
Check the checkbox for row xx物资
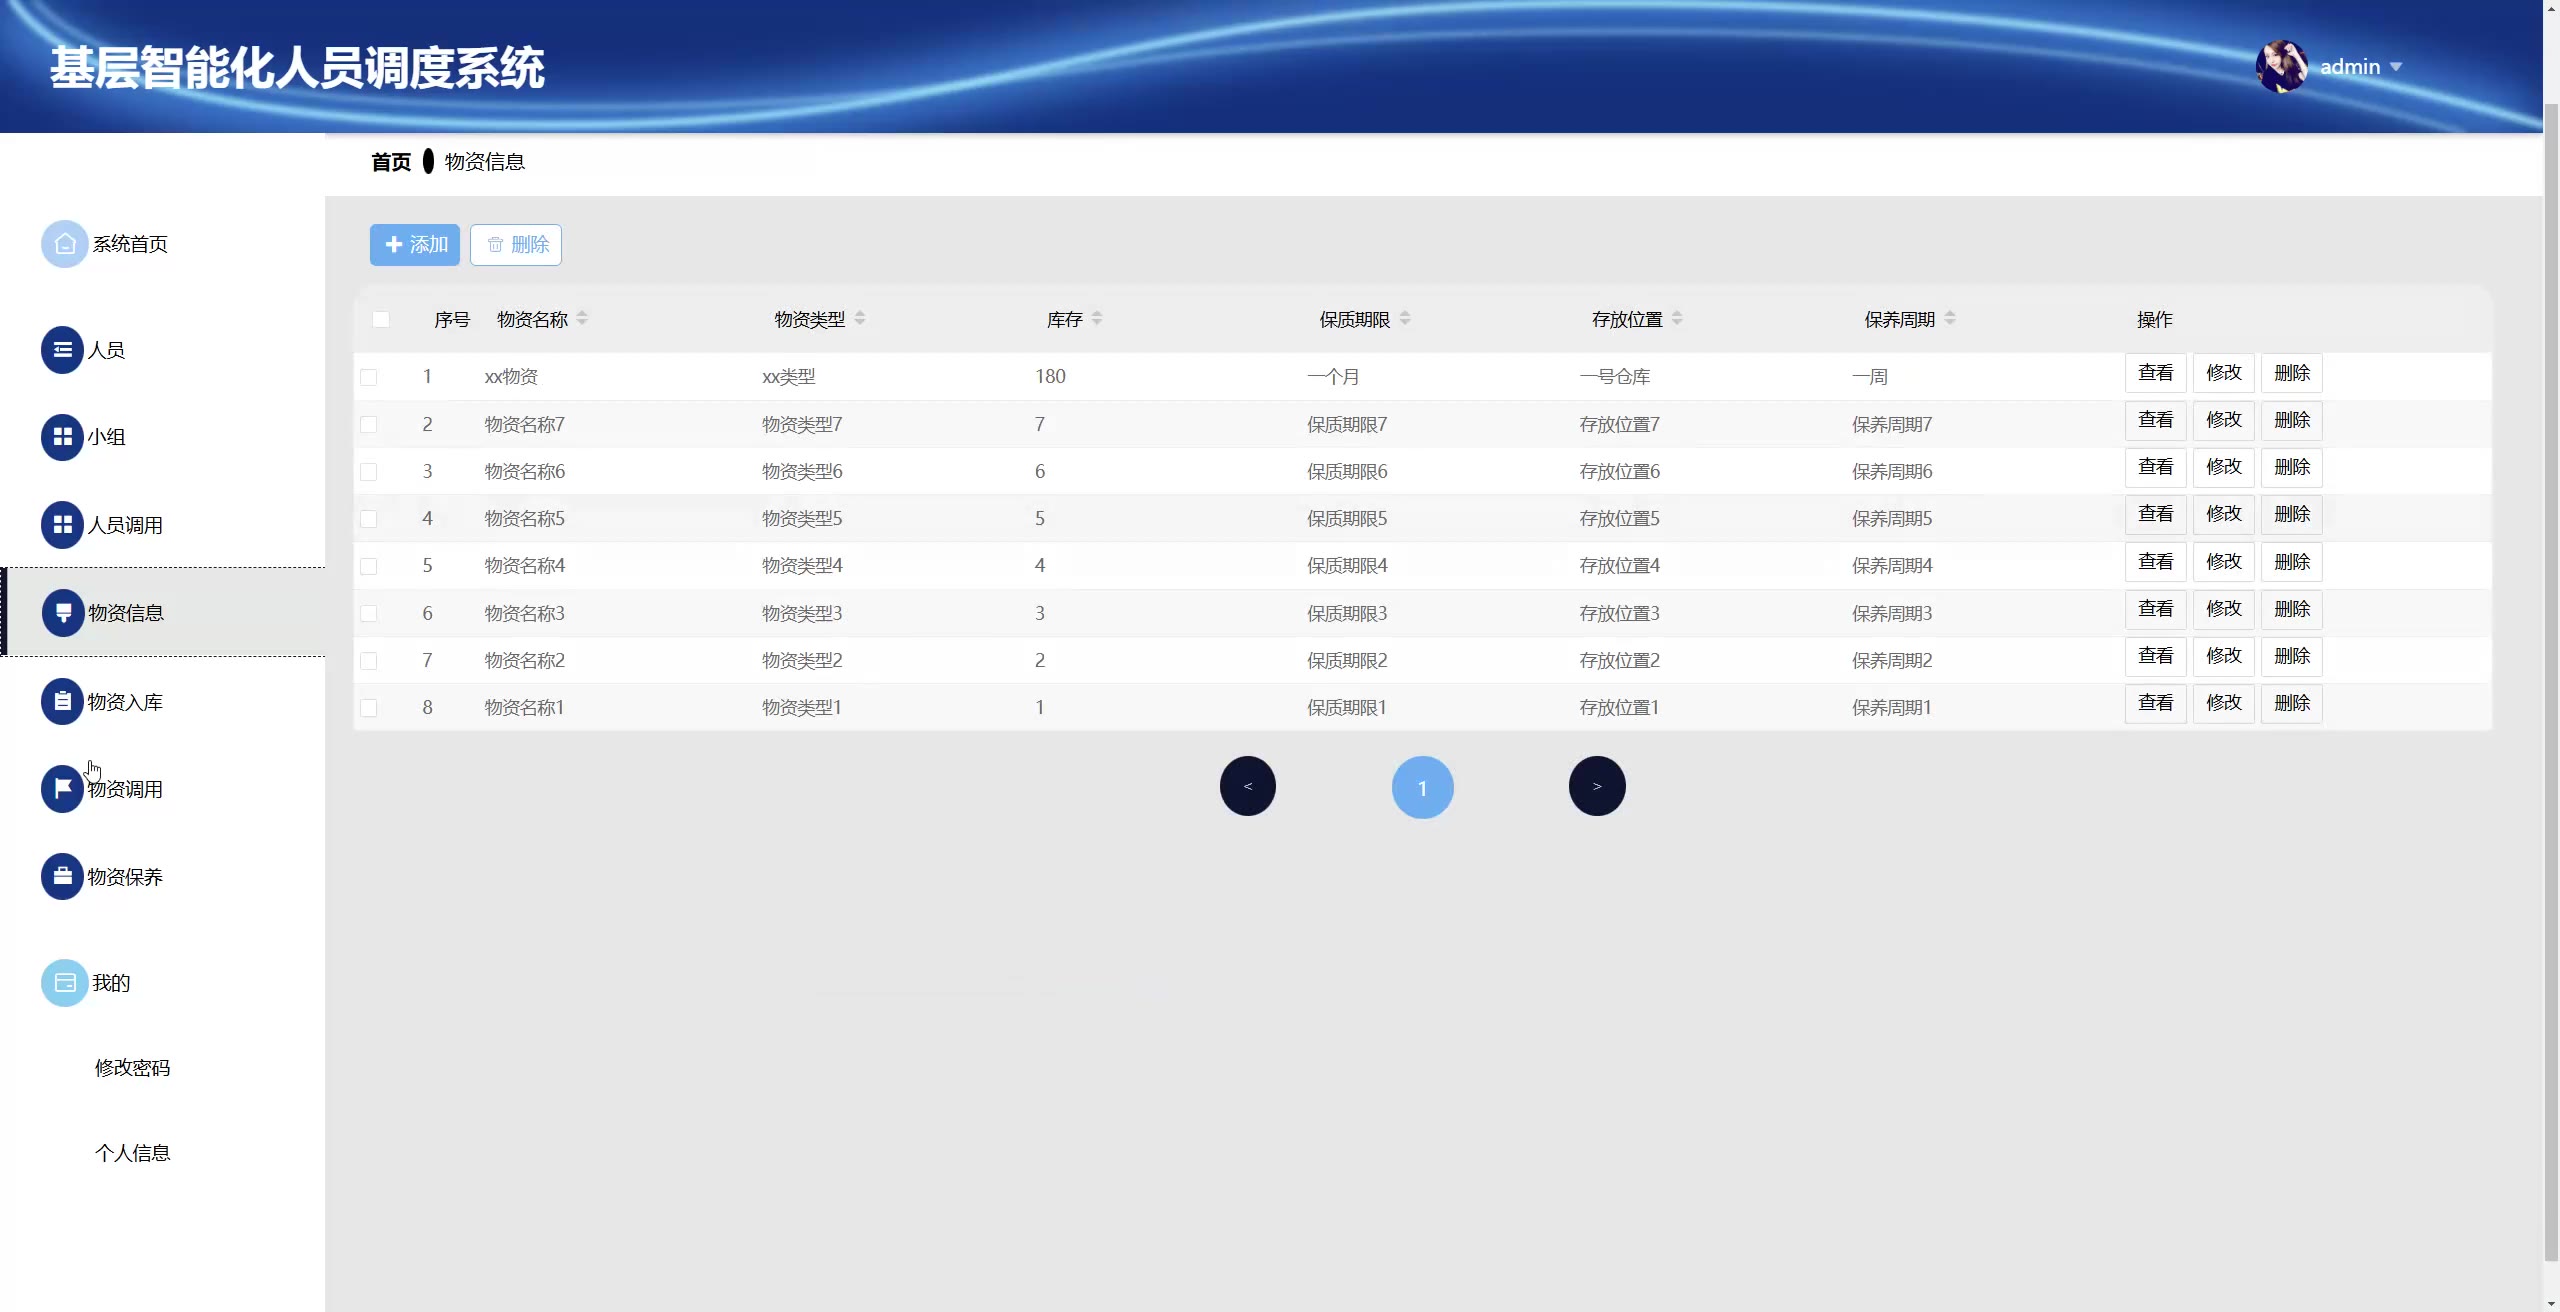[369, 377]
